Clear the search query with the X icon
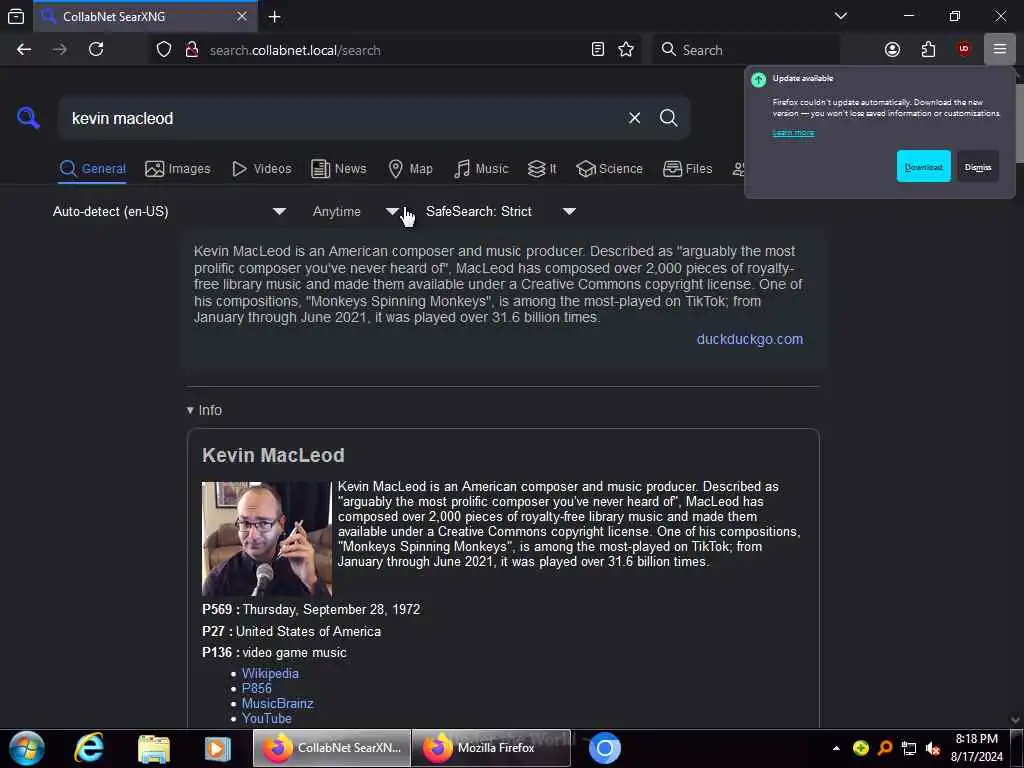 coord(634,118)
